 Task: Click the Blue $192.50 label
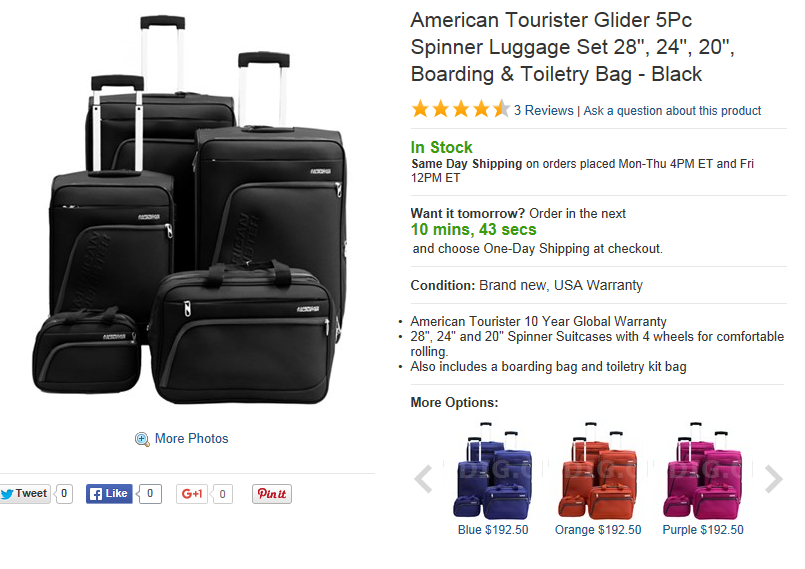493,530
